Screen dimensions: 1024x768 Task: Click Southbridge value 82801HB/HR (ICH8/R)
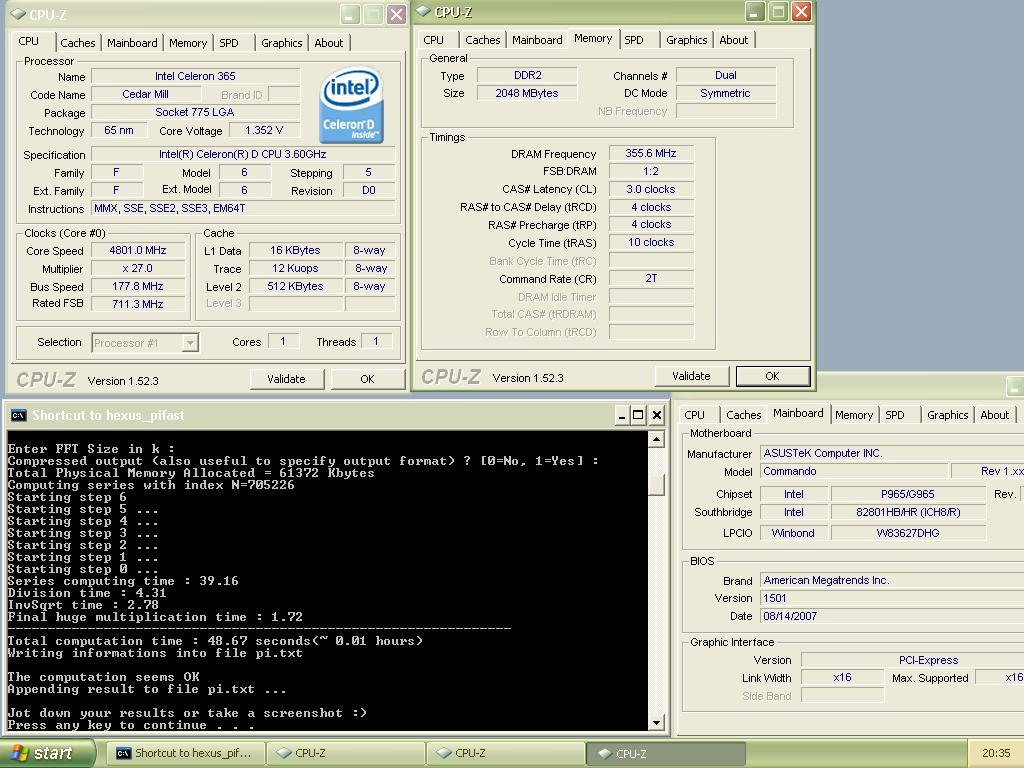908,513
